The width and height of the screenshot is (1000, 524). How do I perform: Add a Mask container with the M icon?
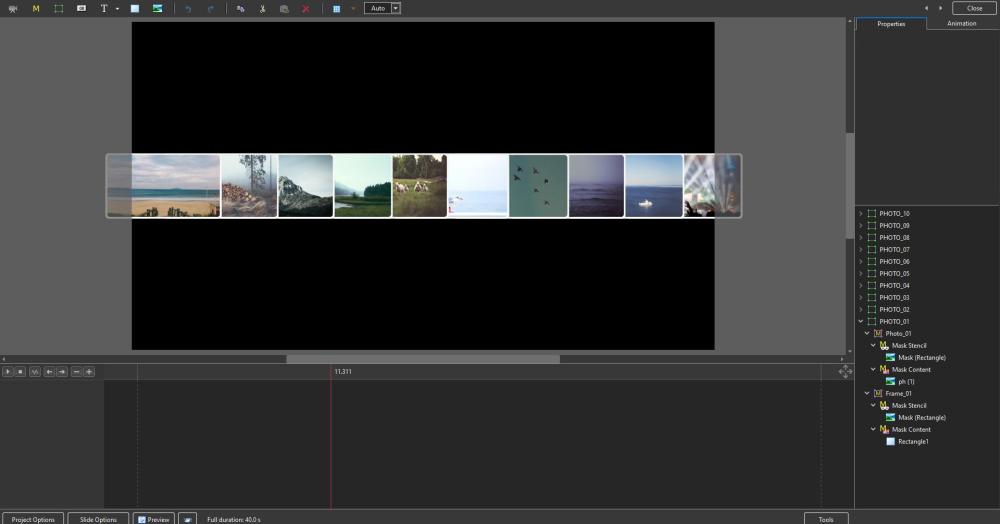tap(36, 8)
